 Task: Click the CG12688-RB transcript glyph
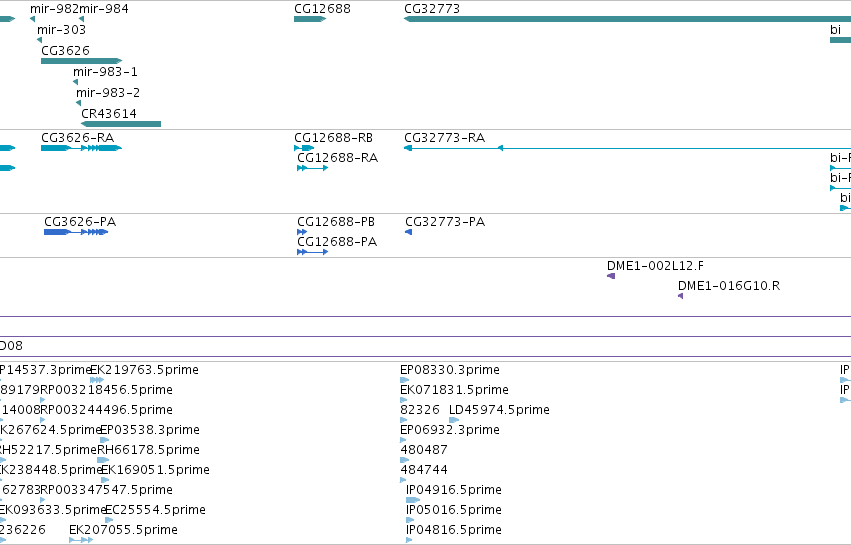(304, 148)
